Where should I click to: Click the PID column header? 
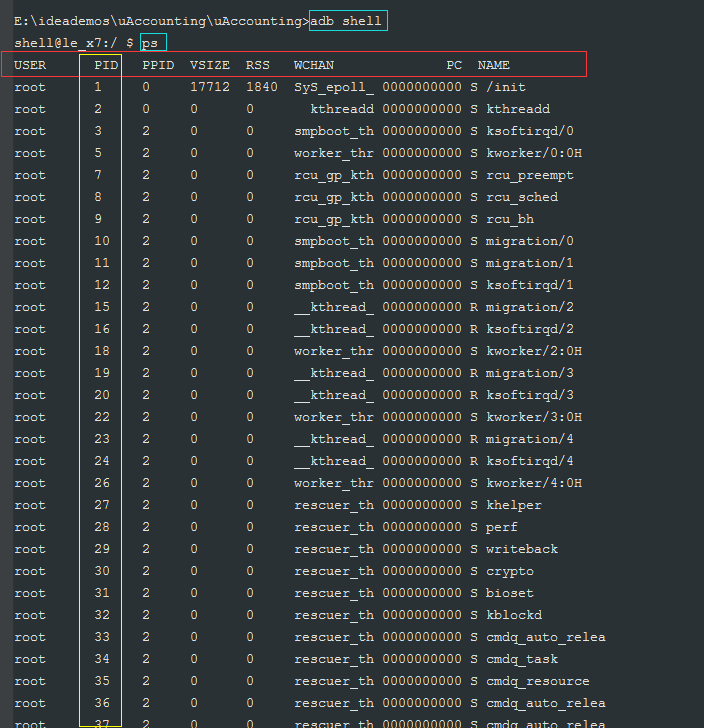[x=106, y=65]
